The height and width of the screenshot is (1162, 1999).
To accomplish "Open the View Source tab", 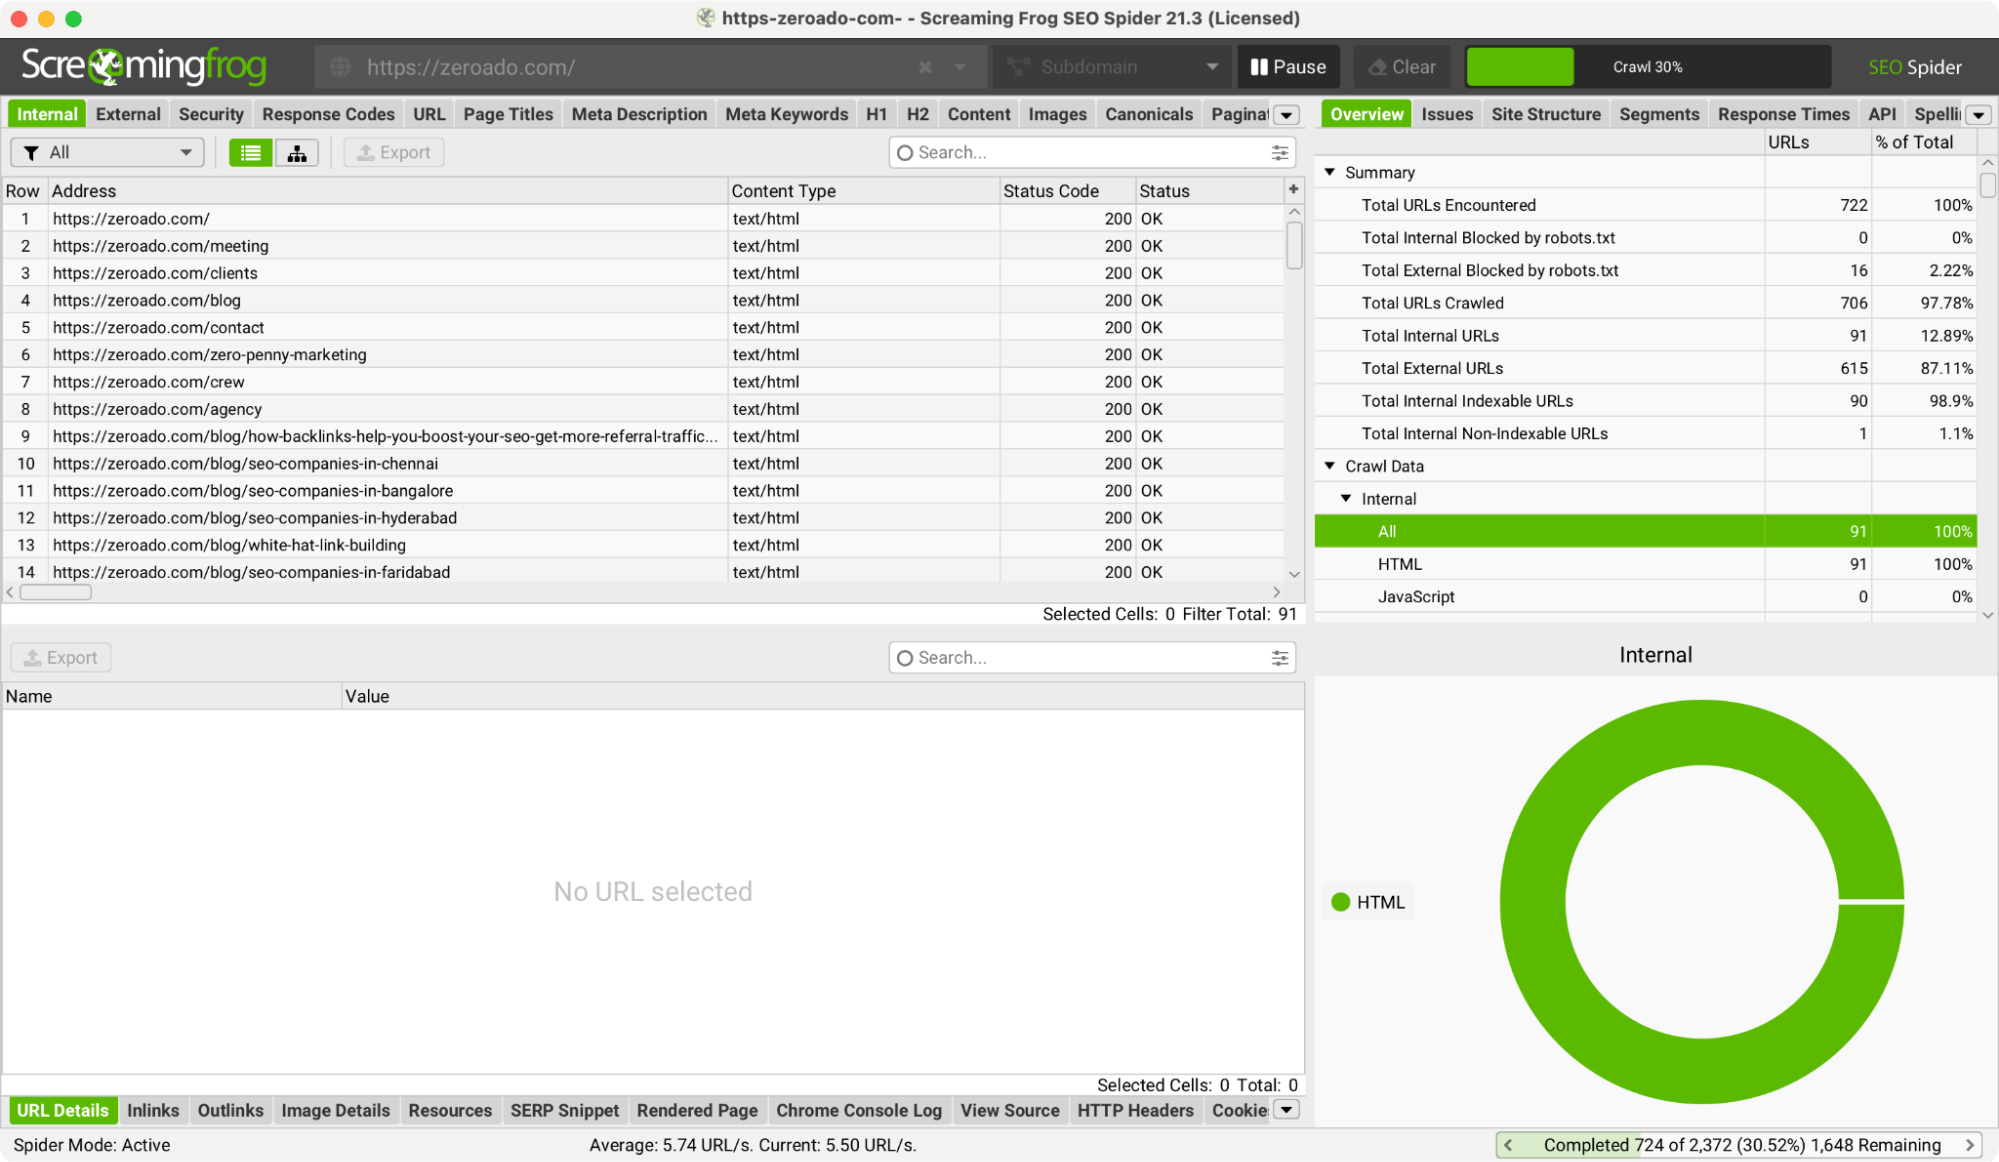I will 1009,1110.
